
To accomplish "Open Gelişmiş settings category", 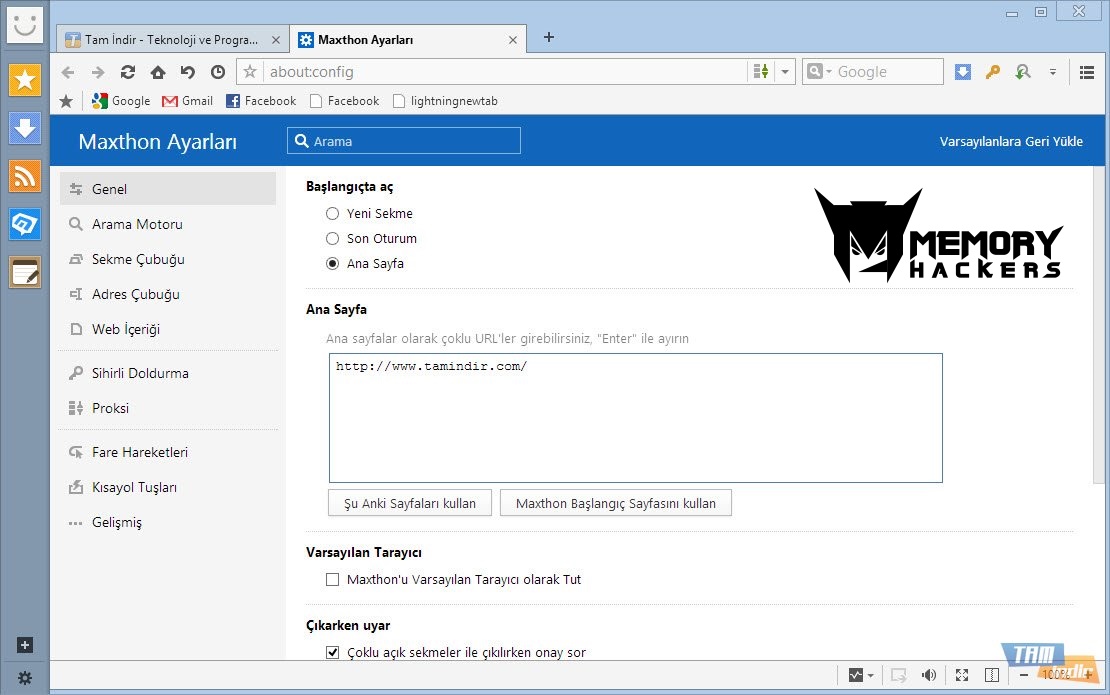I will coord(168,522).
